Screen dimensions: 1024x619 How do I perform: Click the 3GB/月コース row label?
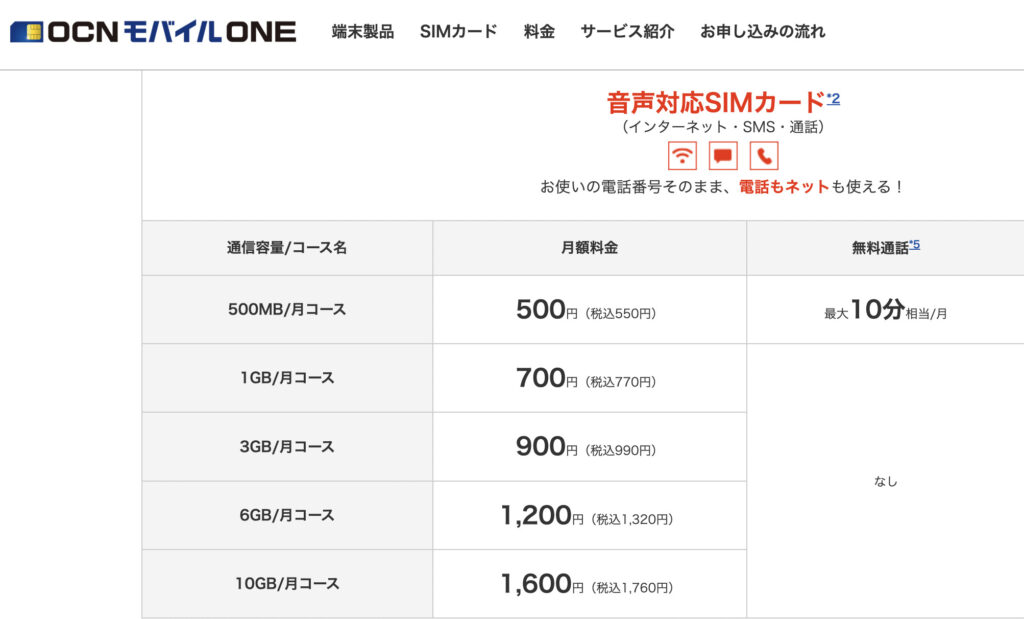(287, 447)
